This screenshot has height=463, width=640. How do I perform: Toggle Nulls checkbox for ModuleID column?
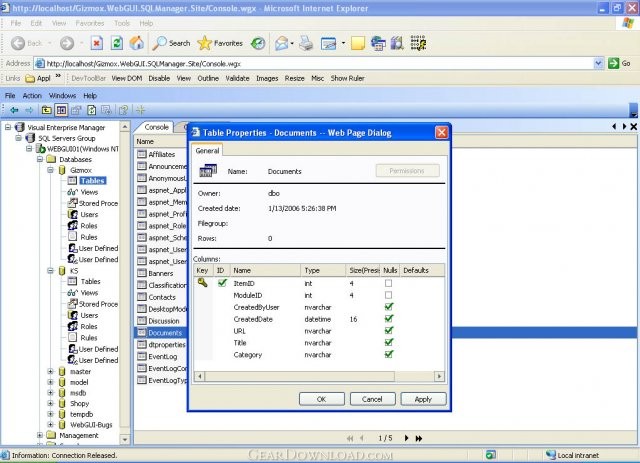389,294
